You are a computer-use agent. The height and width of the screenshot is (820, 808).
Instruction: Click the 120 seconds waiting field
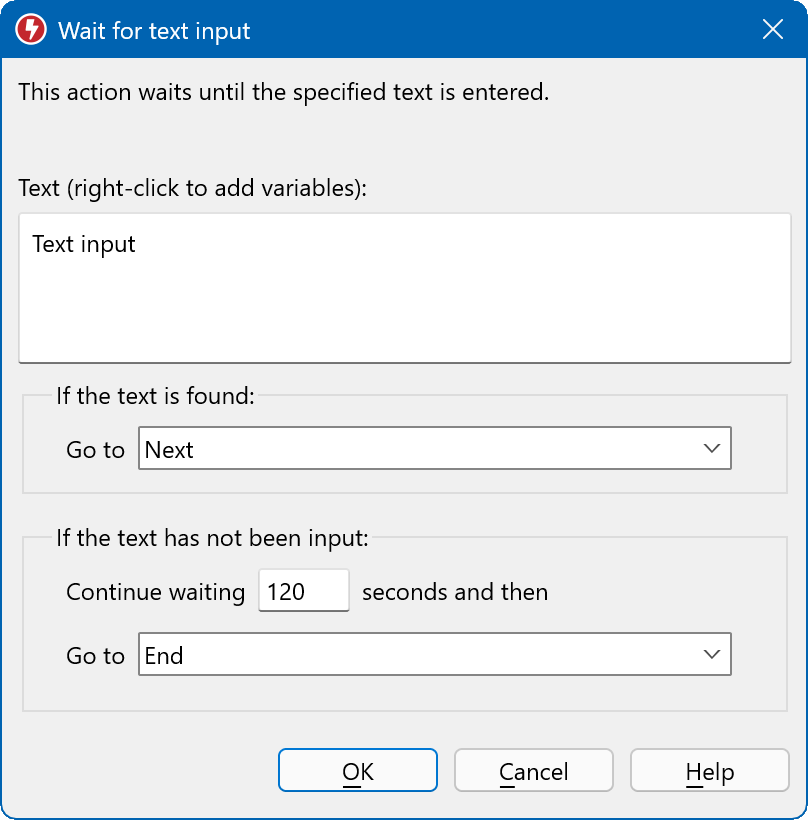tap(303, 591)
